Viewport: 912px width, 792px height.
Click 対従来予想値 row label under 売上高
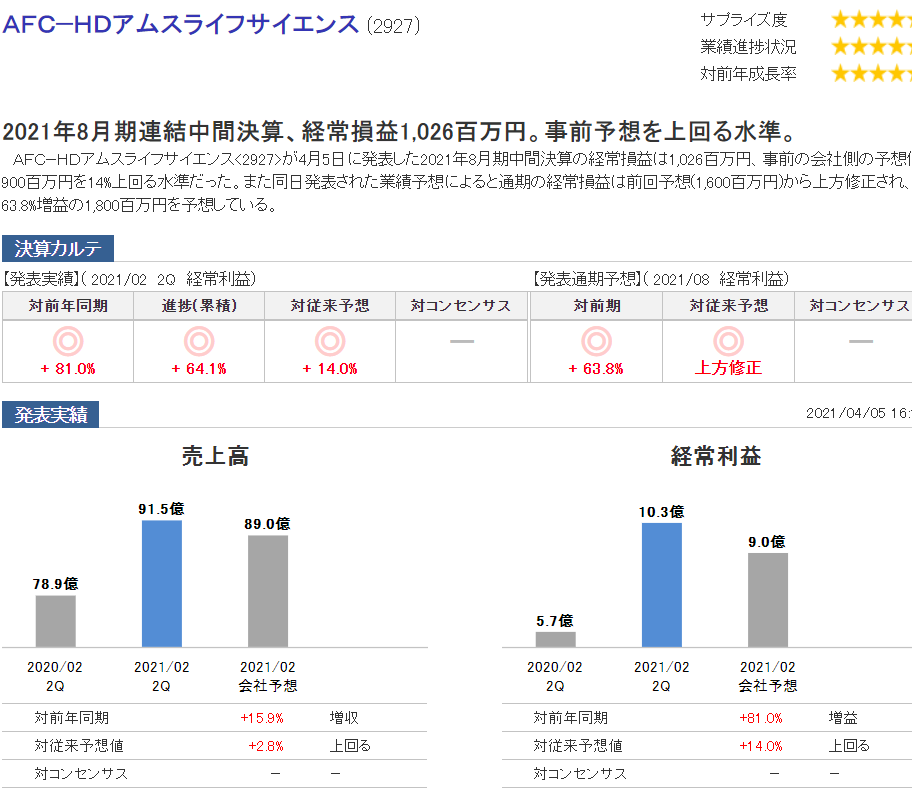[79, 746]
